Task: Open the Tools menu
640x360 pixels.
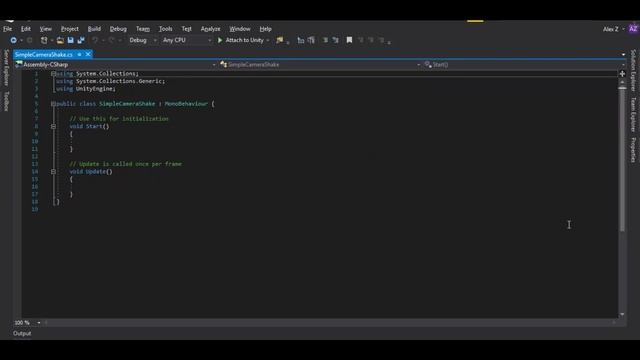Action: click(166, 29)
